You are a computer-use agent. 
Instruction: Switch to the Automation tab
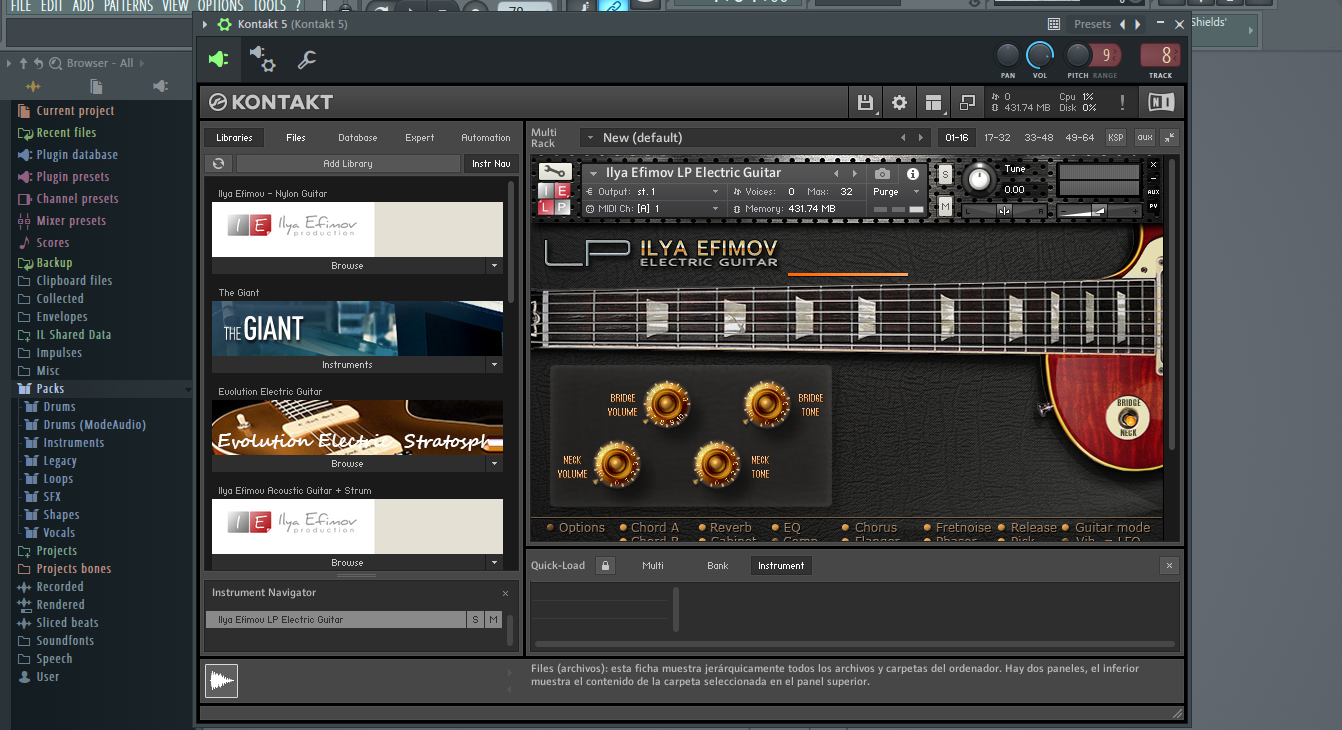(486, 138)
